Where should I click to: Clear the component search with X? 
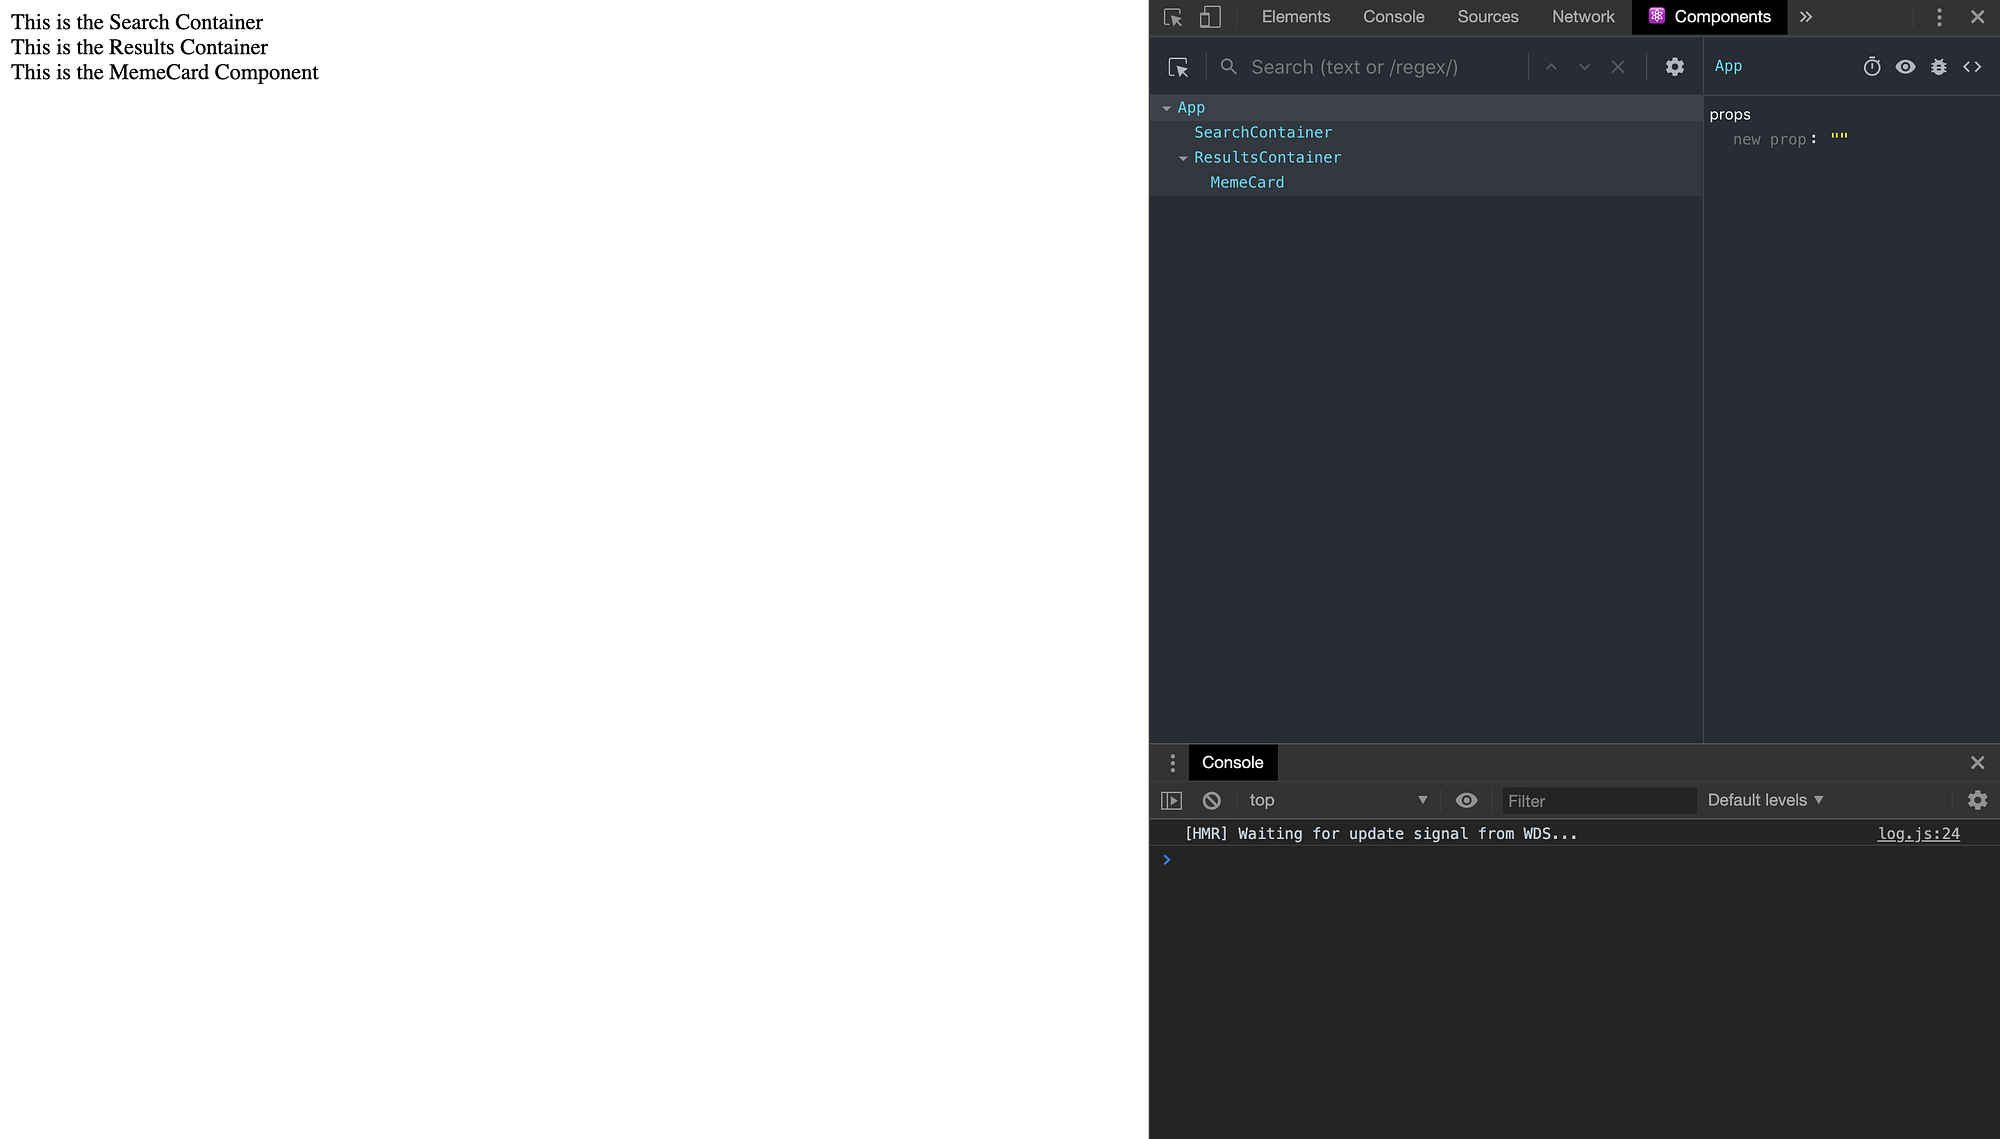coord(1618,67)
